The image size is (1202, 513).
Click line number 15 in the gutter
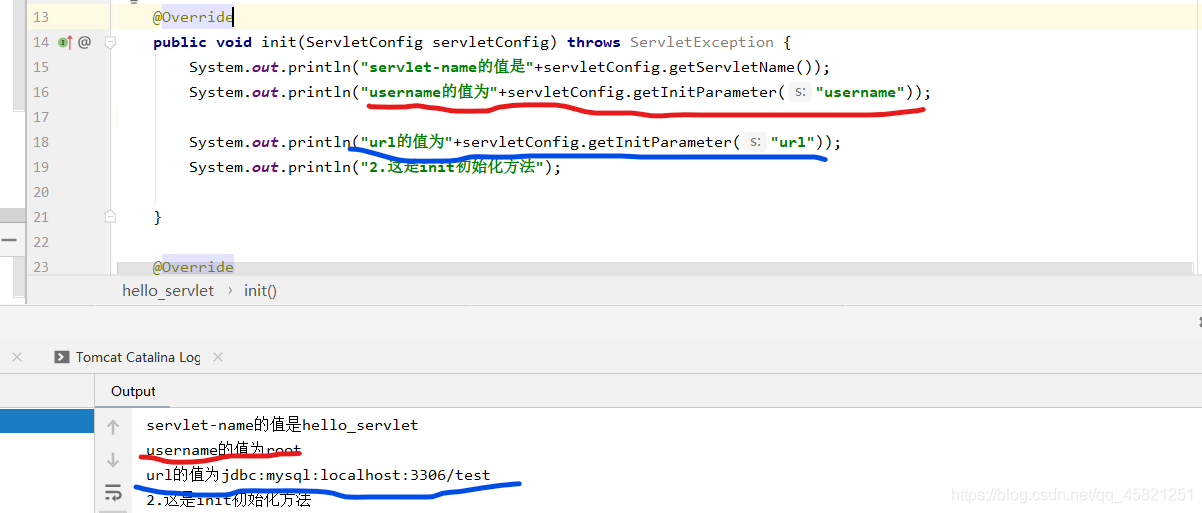[39, 67]
